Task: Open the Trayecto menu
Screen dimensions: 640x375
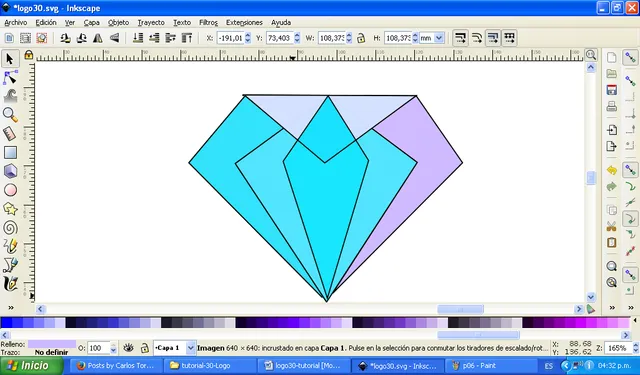Action: tap(151, 22)
